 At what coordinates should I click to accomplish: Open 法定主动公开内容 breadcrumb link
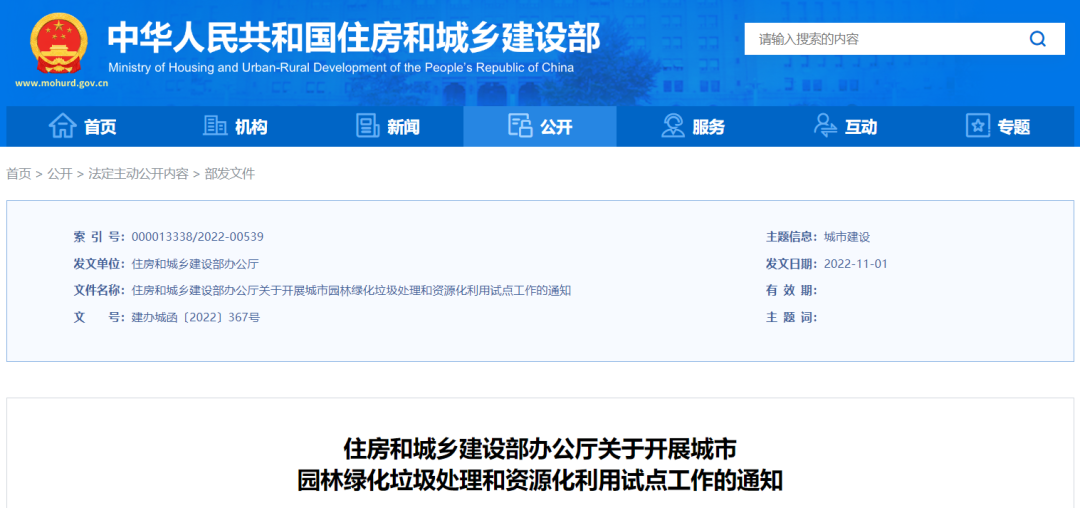click(x=138, y=174)
